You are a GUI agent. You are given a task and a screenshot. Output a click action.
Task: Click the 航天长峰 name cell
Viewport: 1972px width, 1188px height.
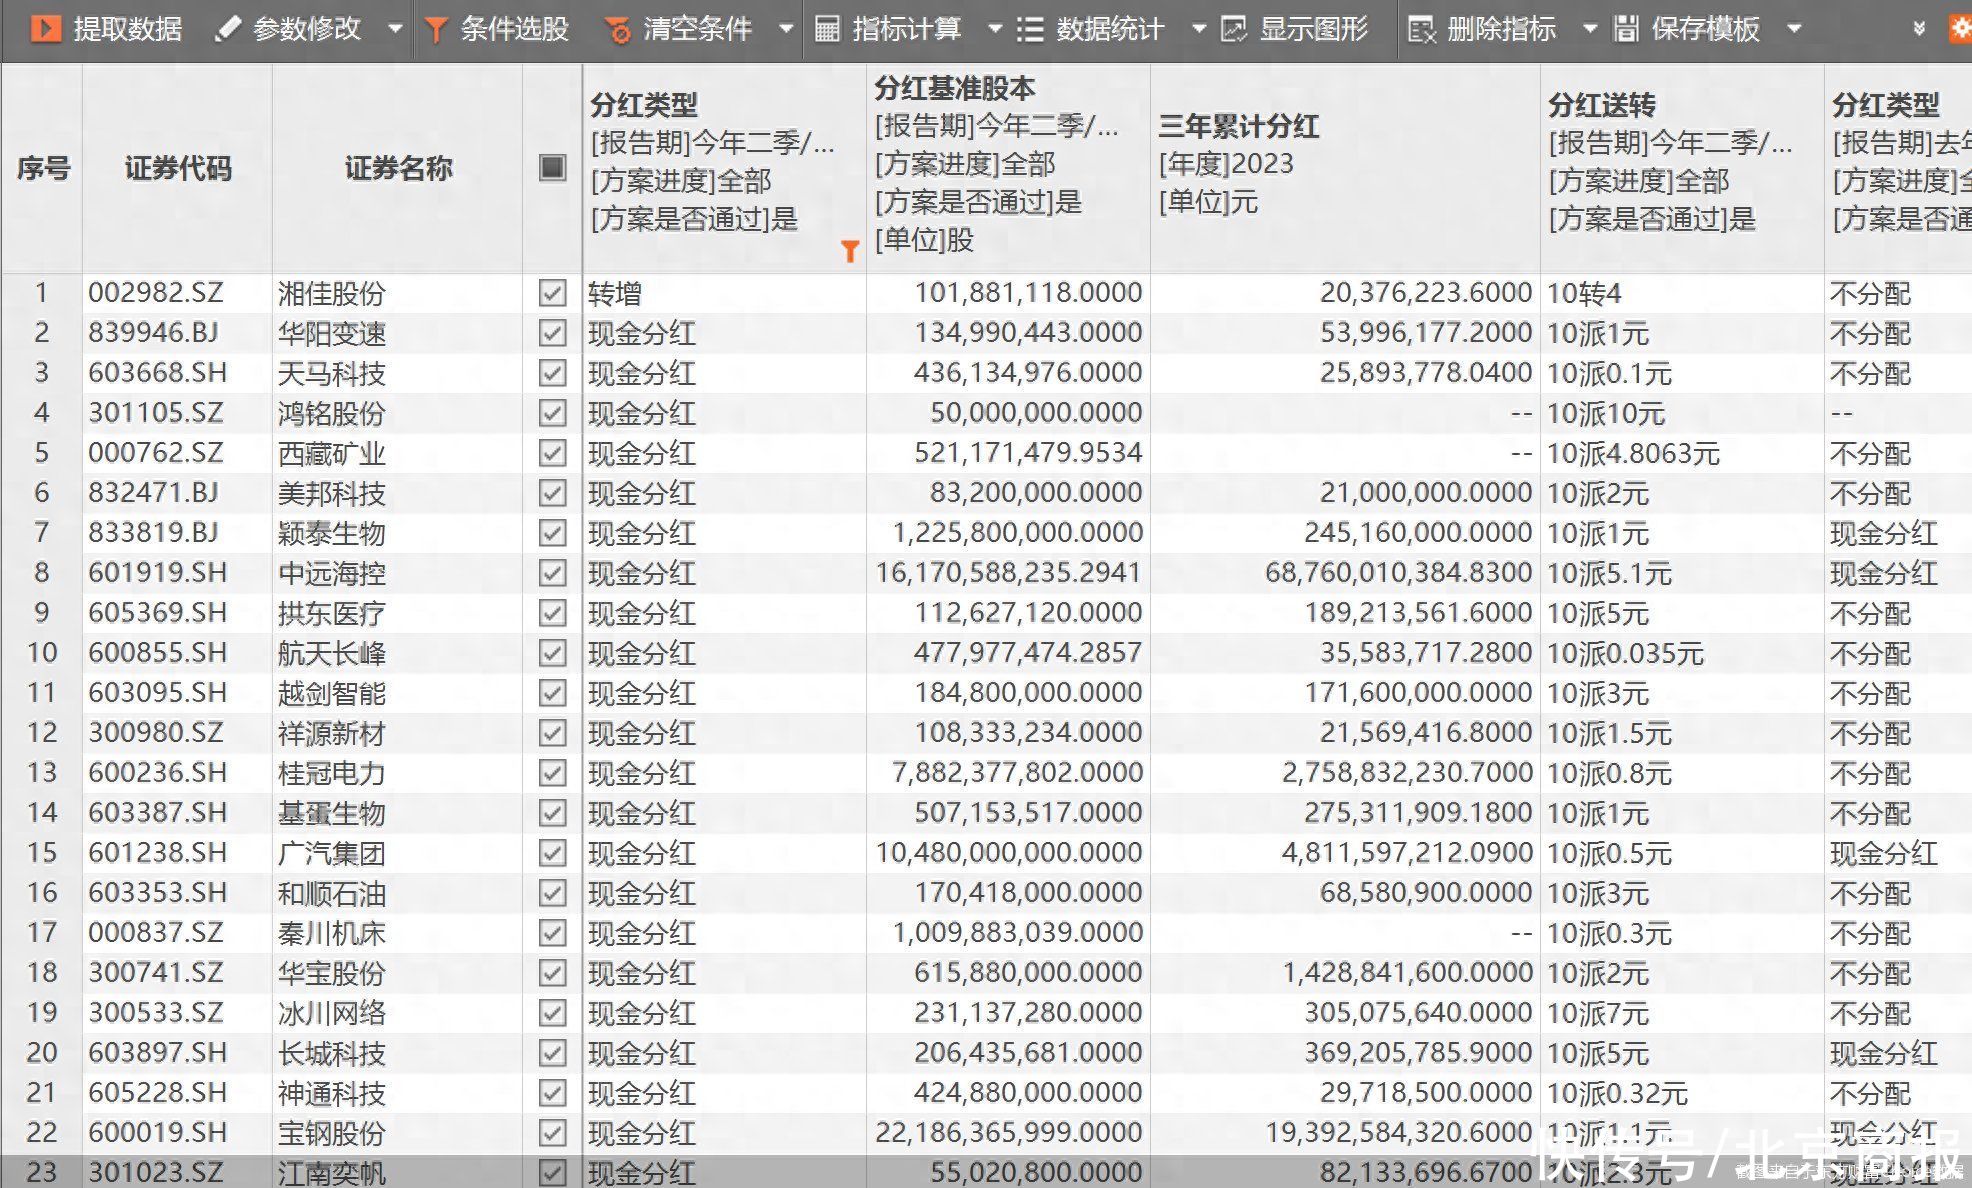coord(332,653)
